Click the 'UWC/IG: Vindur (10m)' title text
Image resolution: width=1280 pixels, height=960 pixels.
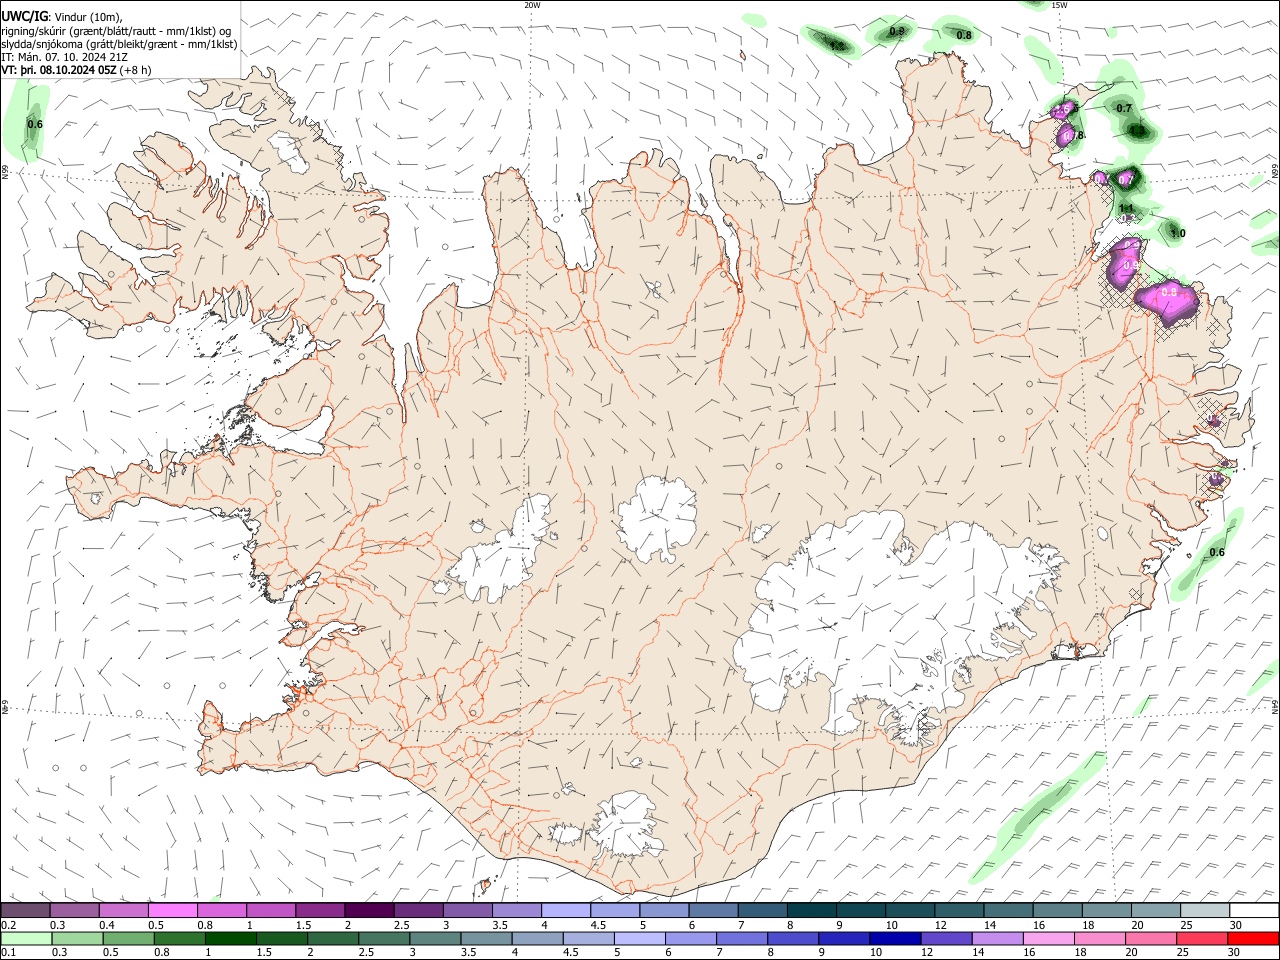[61, 16]
